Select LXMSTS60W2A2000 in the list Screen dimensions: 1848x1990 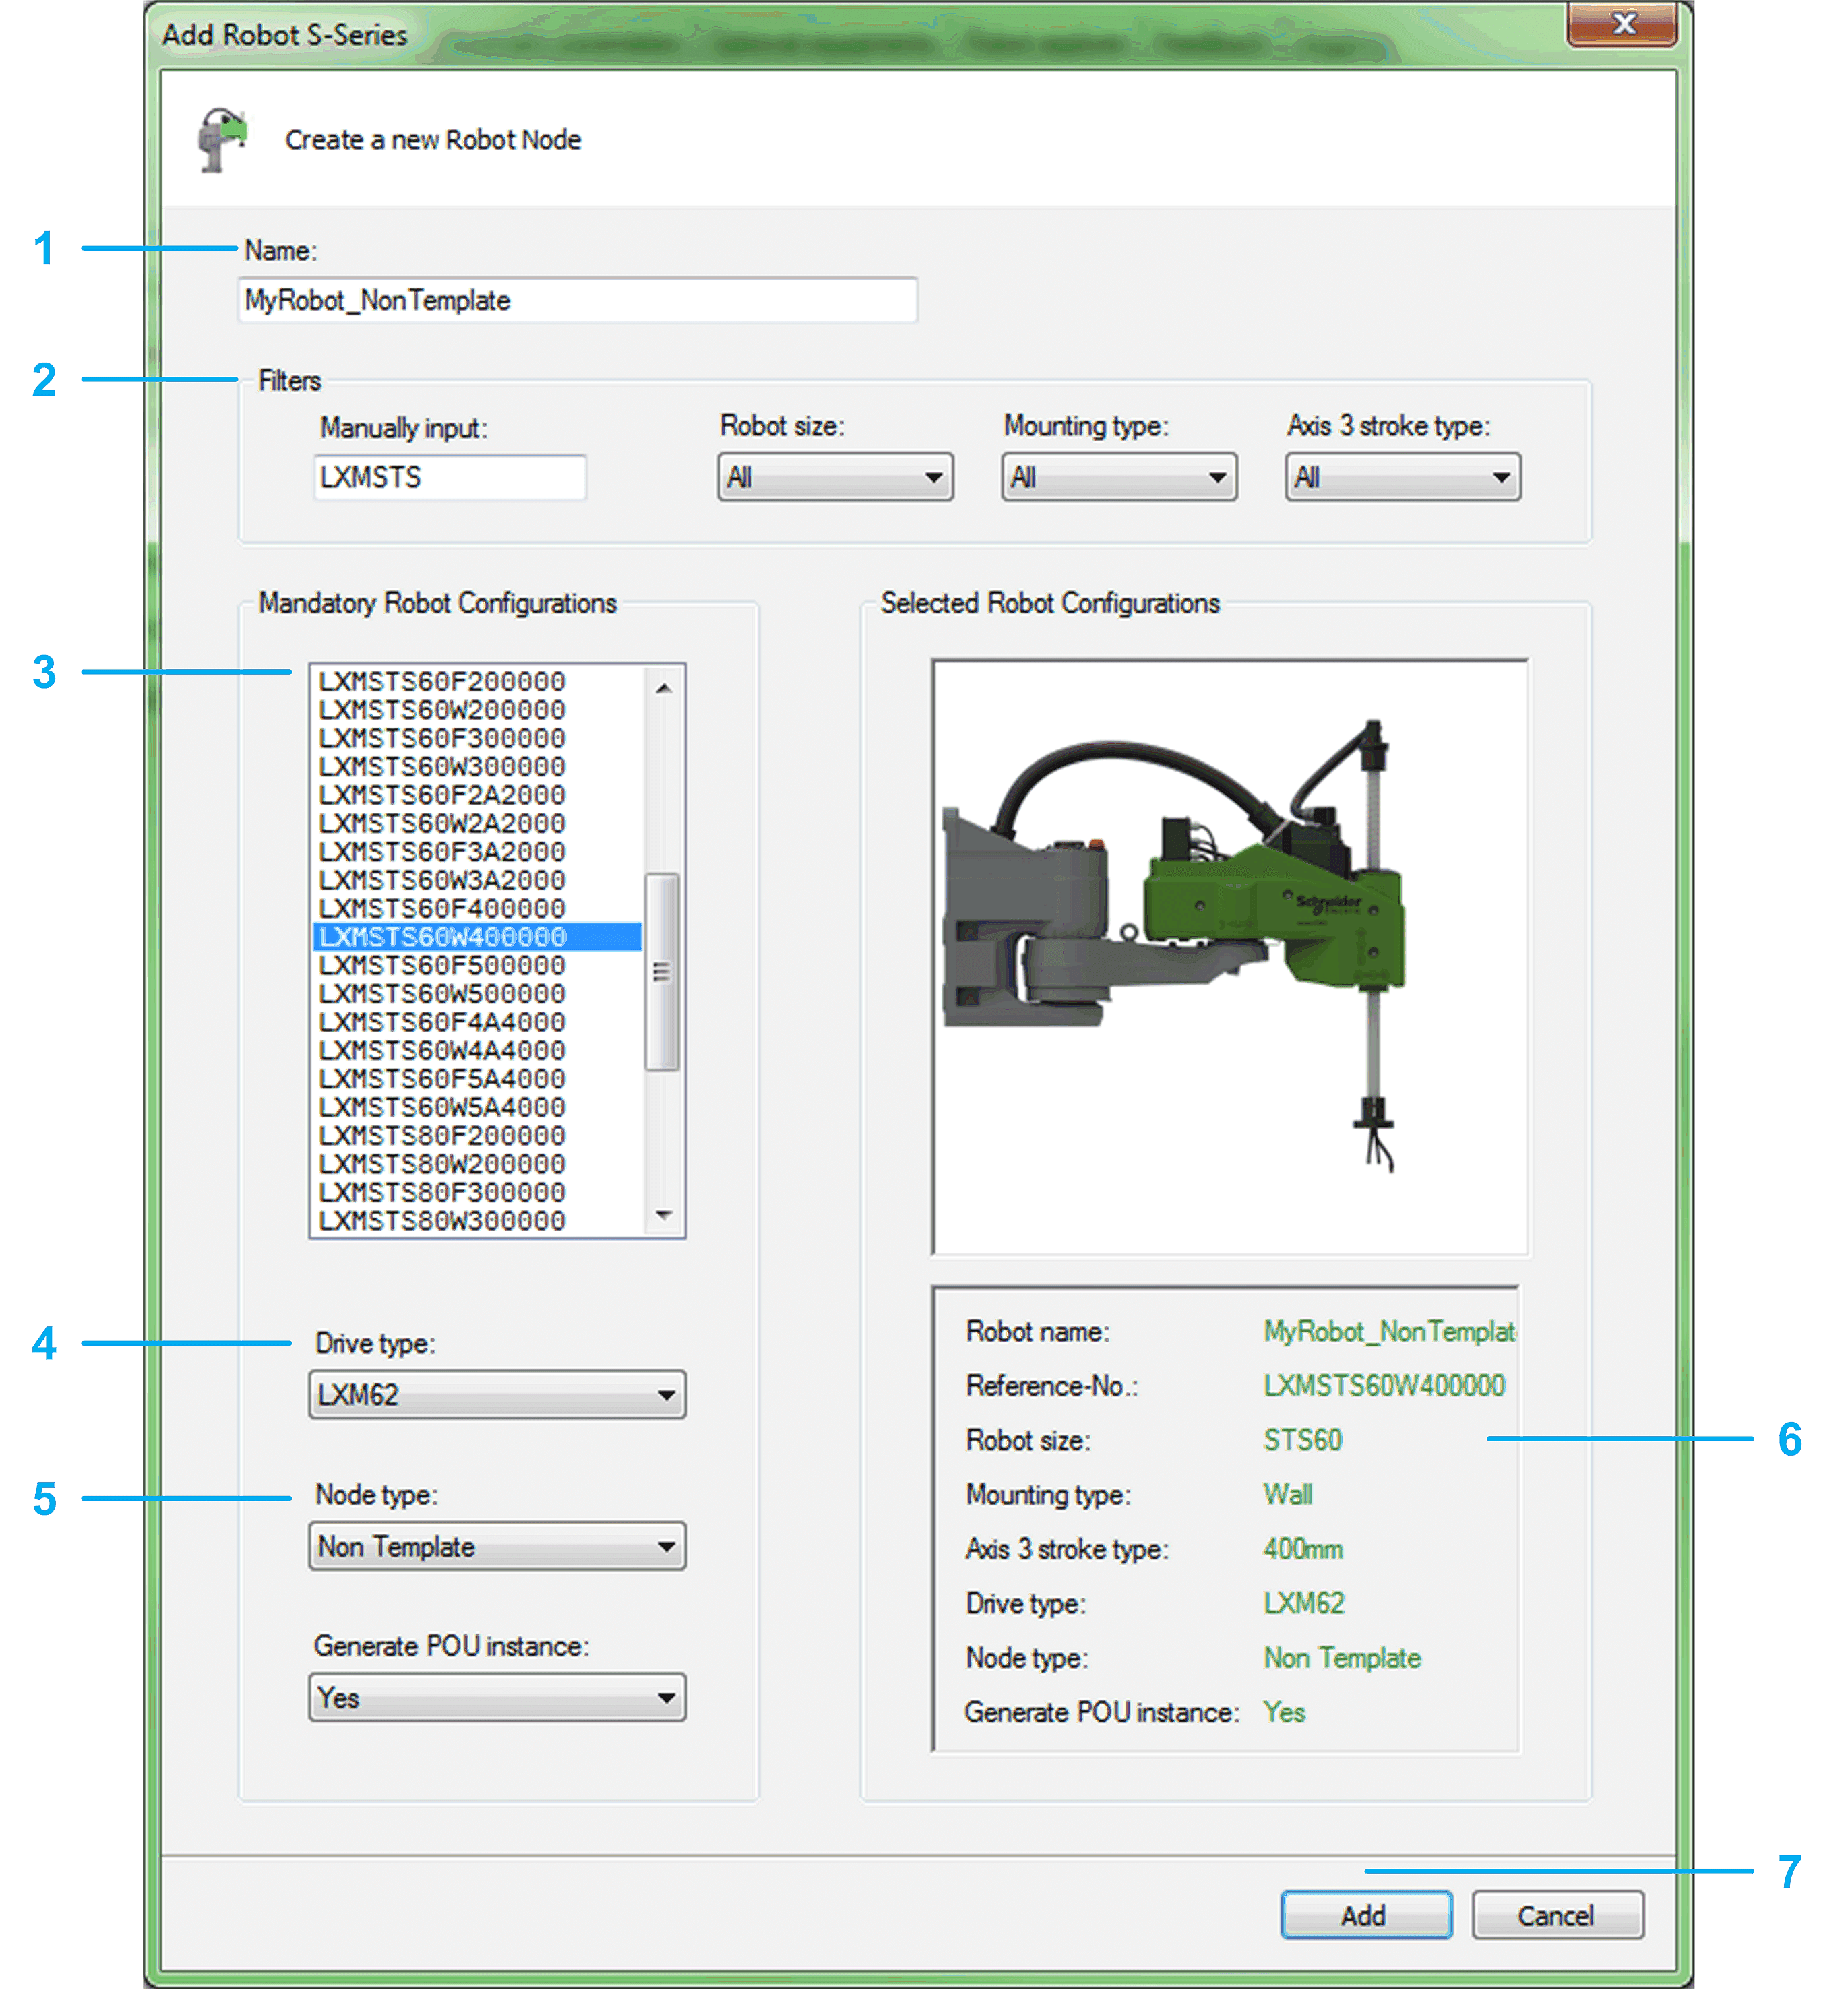tap(477, 823)
